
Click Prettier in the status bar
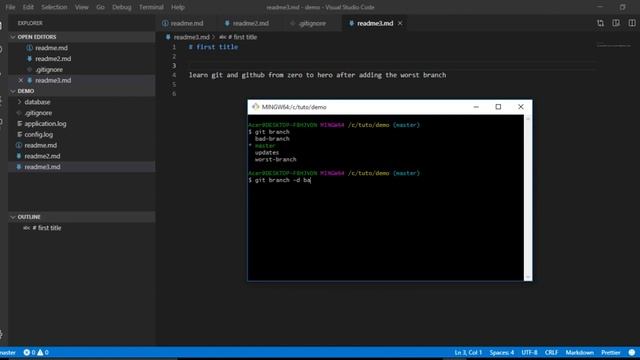611,352
